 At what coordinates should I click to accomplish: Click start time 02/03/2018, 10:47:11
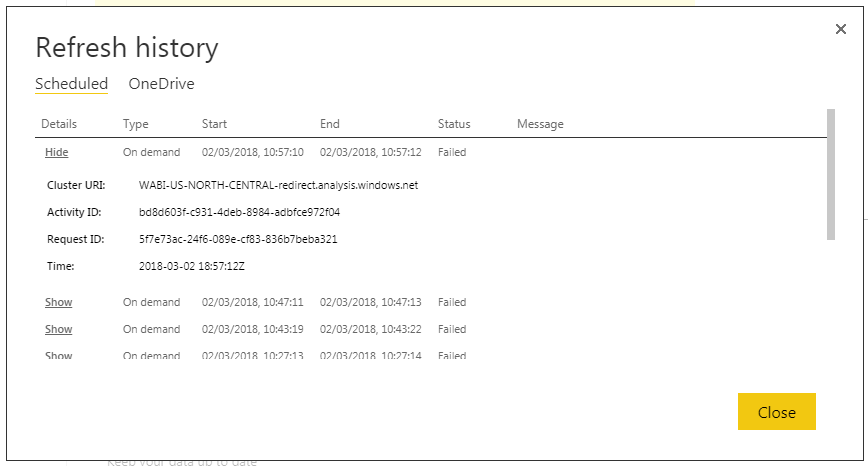[x=252, y=302]
